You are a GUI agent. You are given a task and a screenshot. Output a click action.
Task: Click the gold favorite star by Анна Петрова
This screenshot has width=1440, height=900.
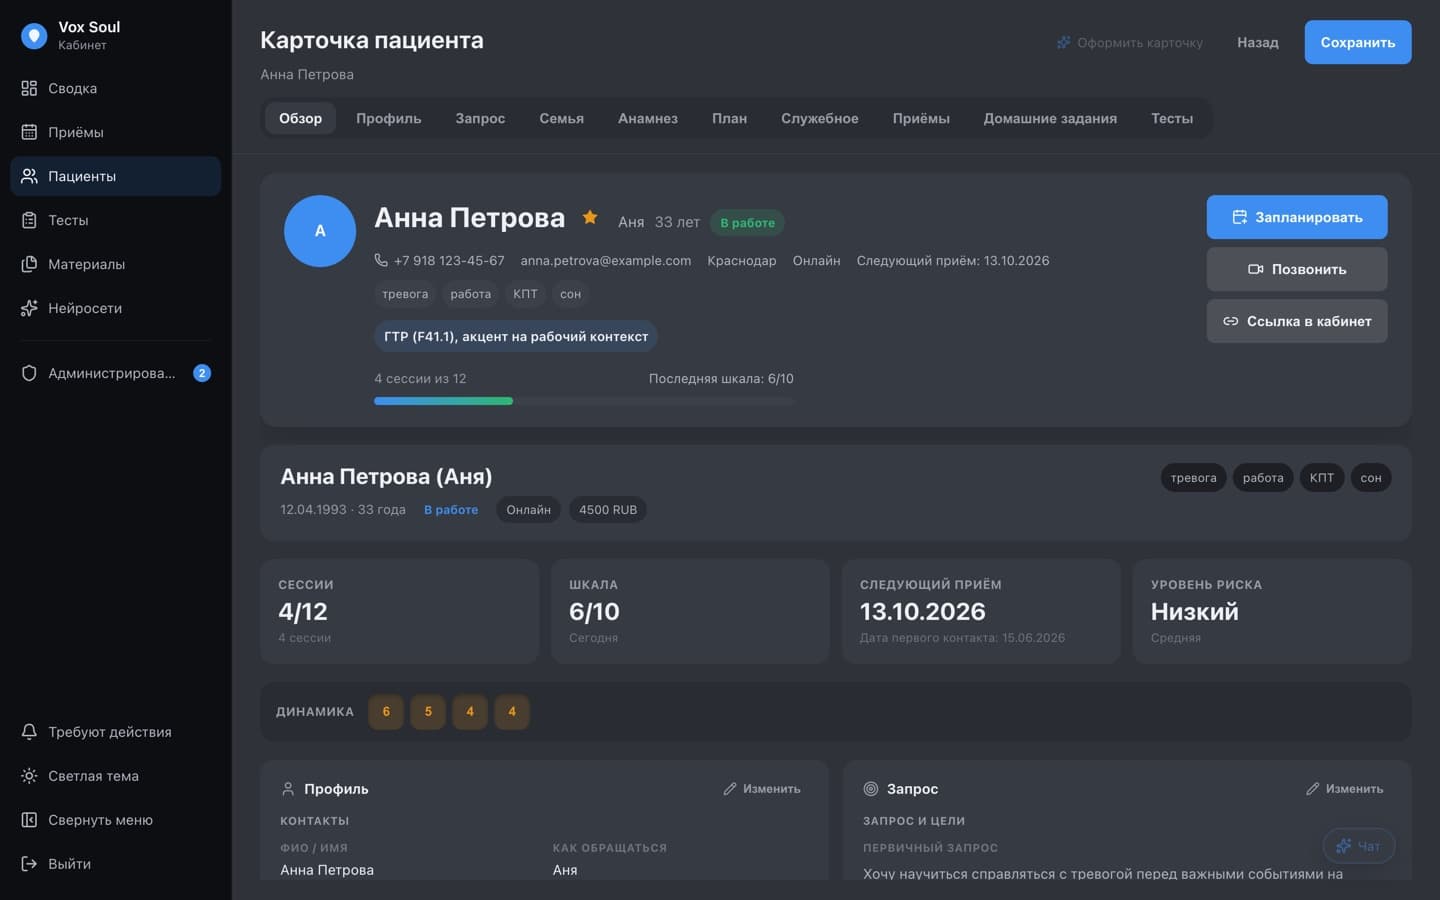coord(590,217)
